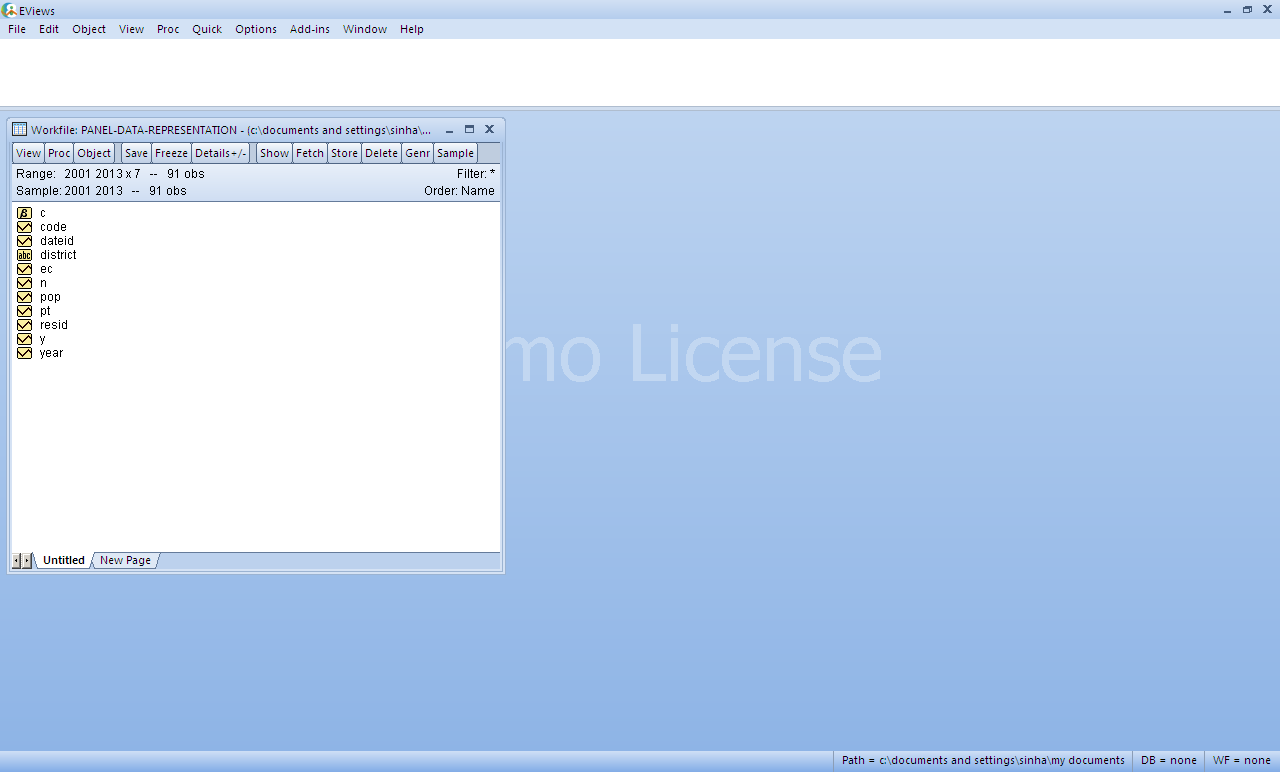Minimize the workfile window
The height and width of the screenshot is (772, 1280).
[450, 130]
